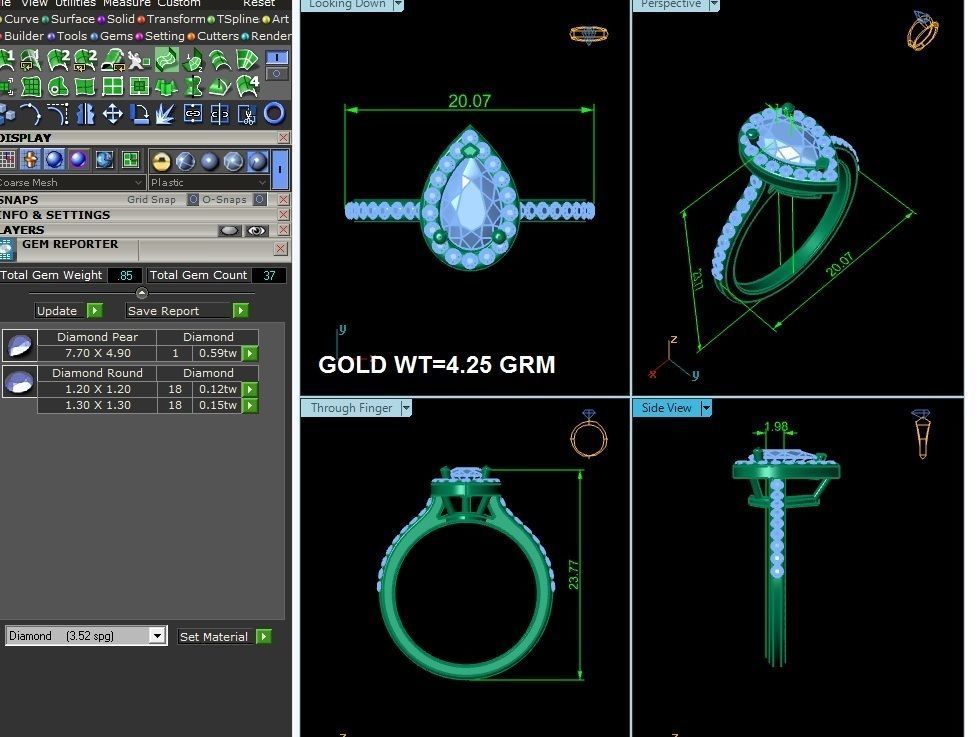Select the nested square surface tool
The height and width of the screenshot is (737, 979).
click(139, 86)
